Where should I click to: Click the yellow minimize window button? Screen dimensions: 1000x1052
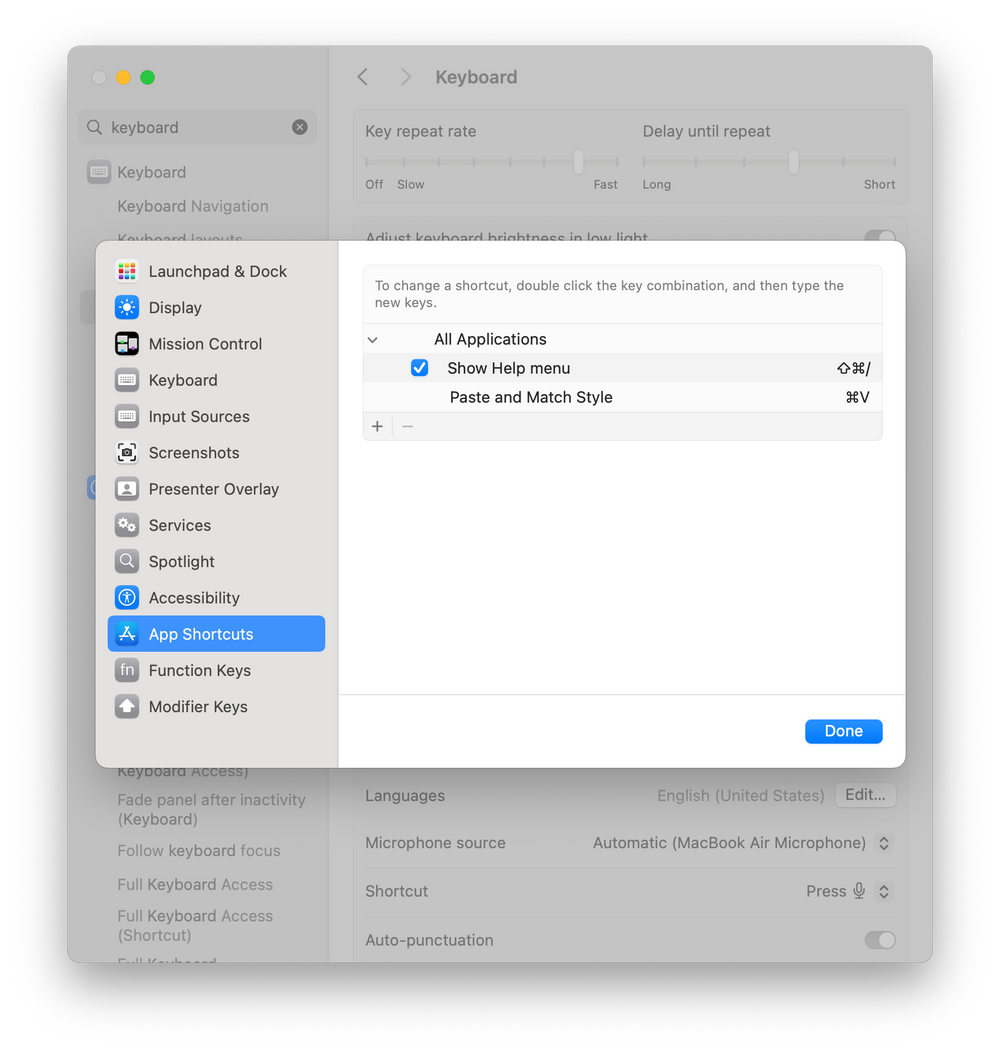123,77
